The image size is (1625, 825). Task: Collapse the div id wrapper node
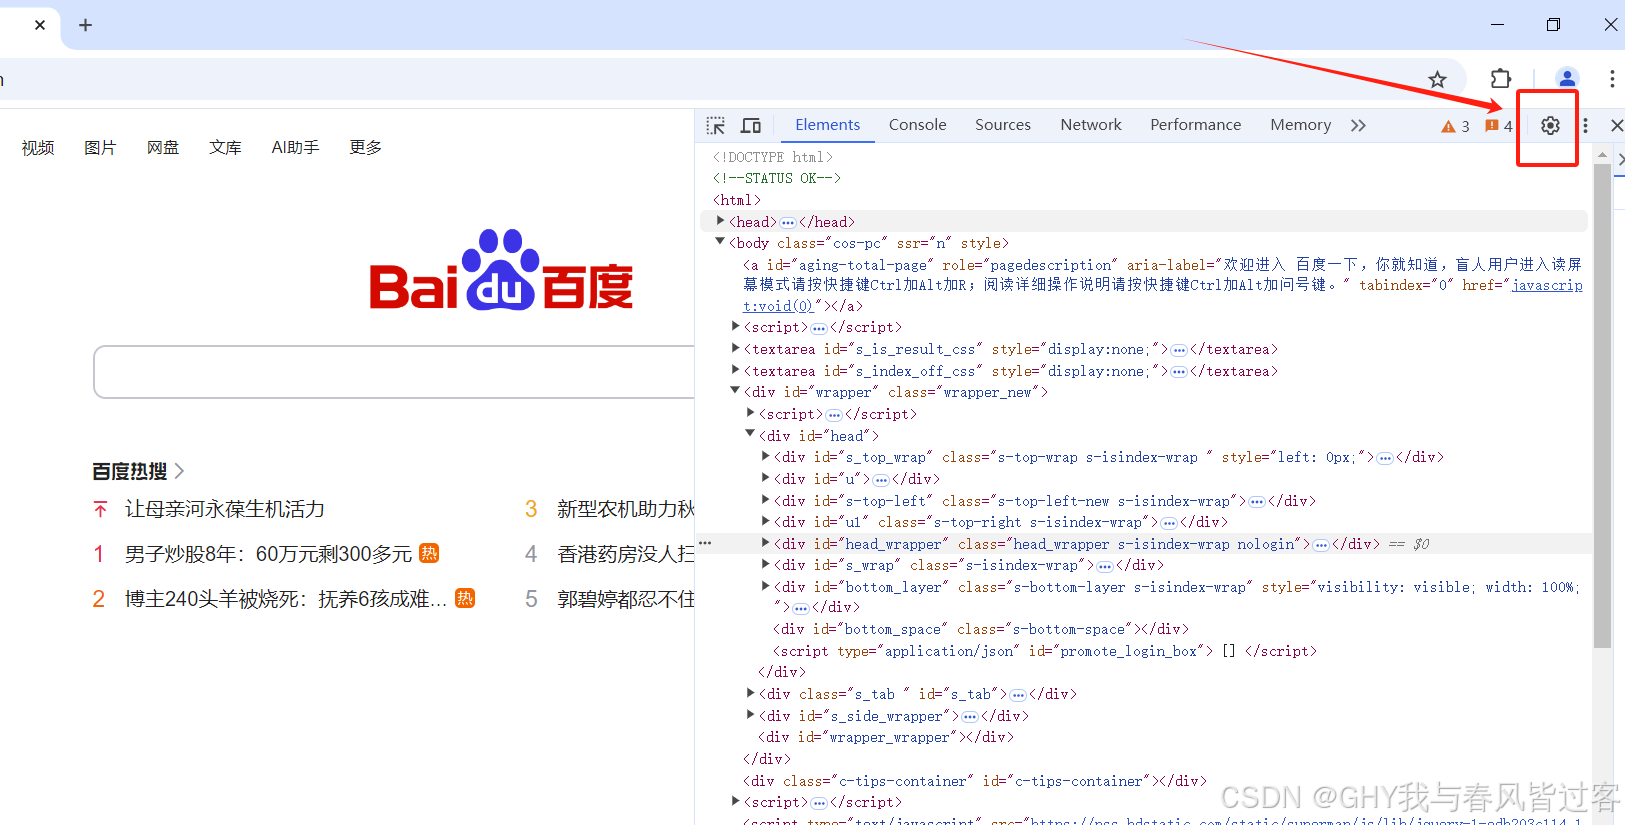pos(735,390)
